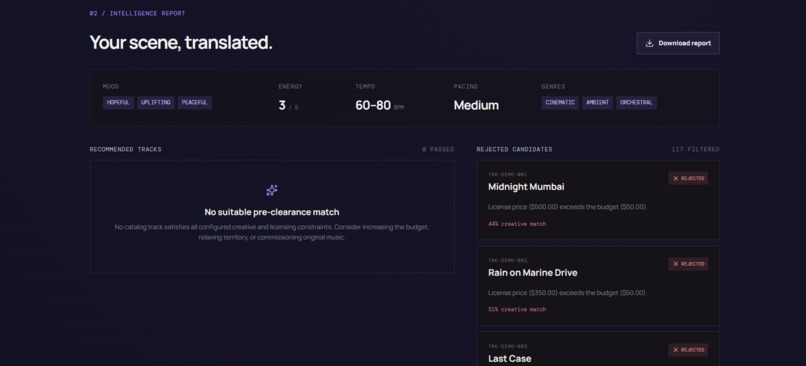Select the CINEMATIC genre tag
Screen dimensions: 806x366
tap(560, 102)
